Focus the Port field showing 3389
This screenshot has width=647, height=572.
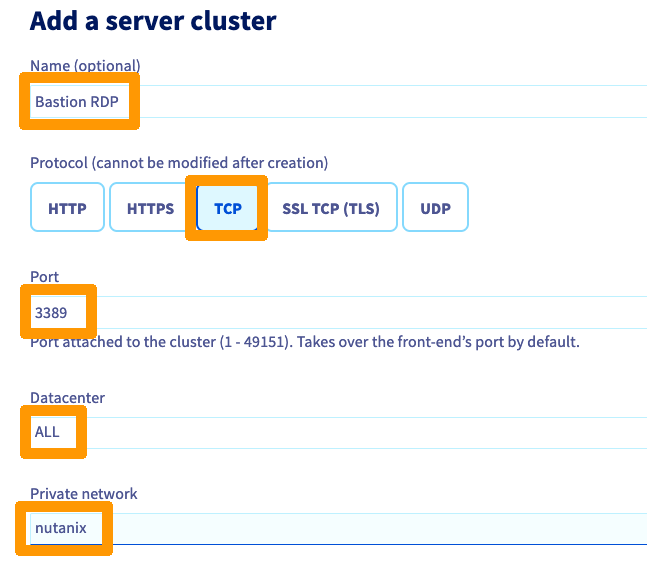338,312
